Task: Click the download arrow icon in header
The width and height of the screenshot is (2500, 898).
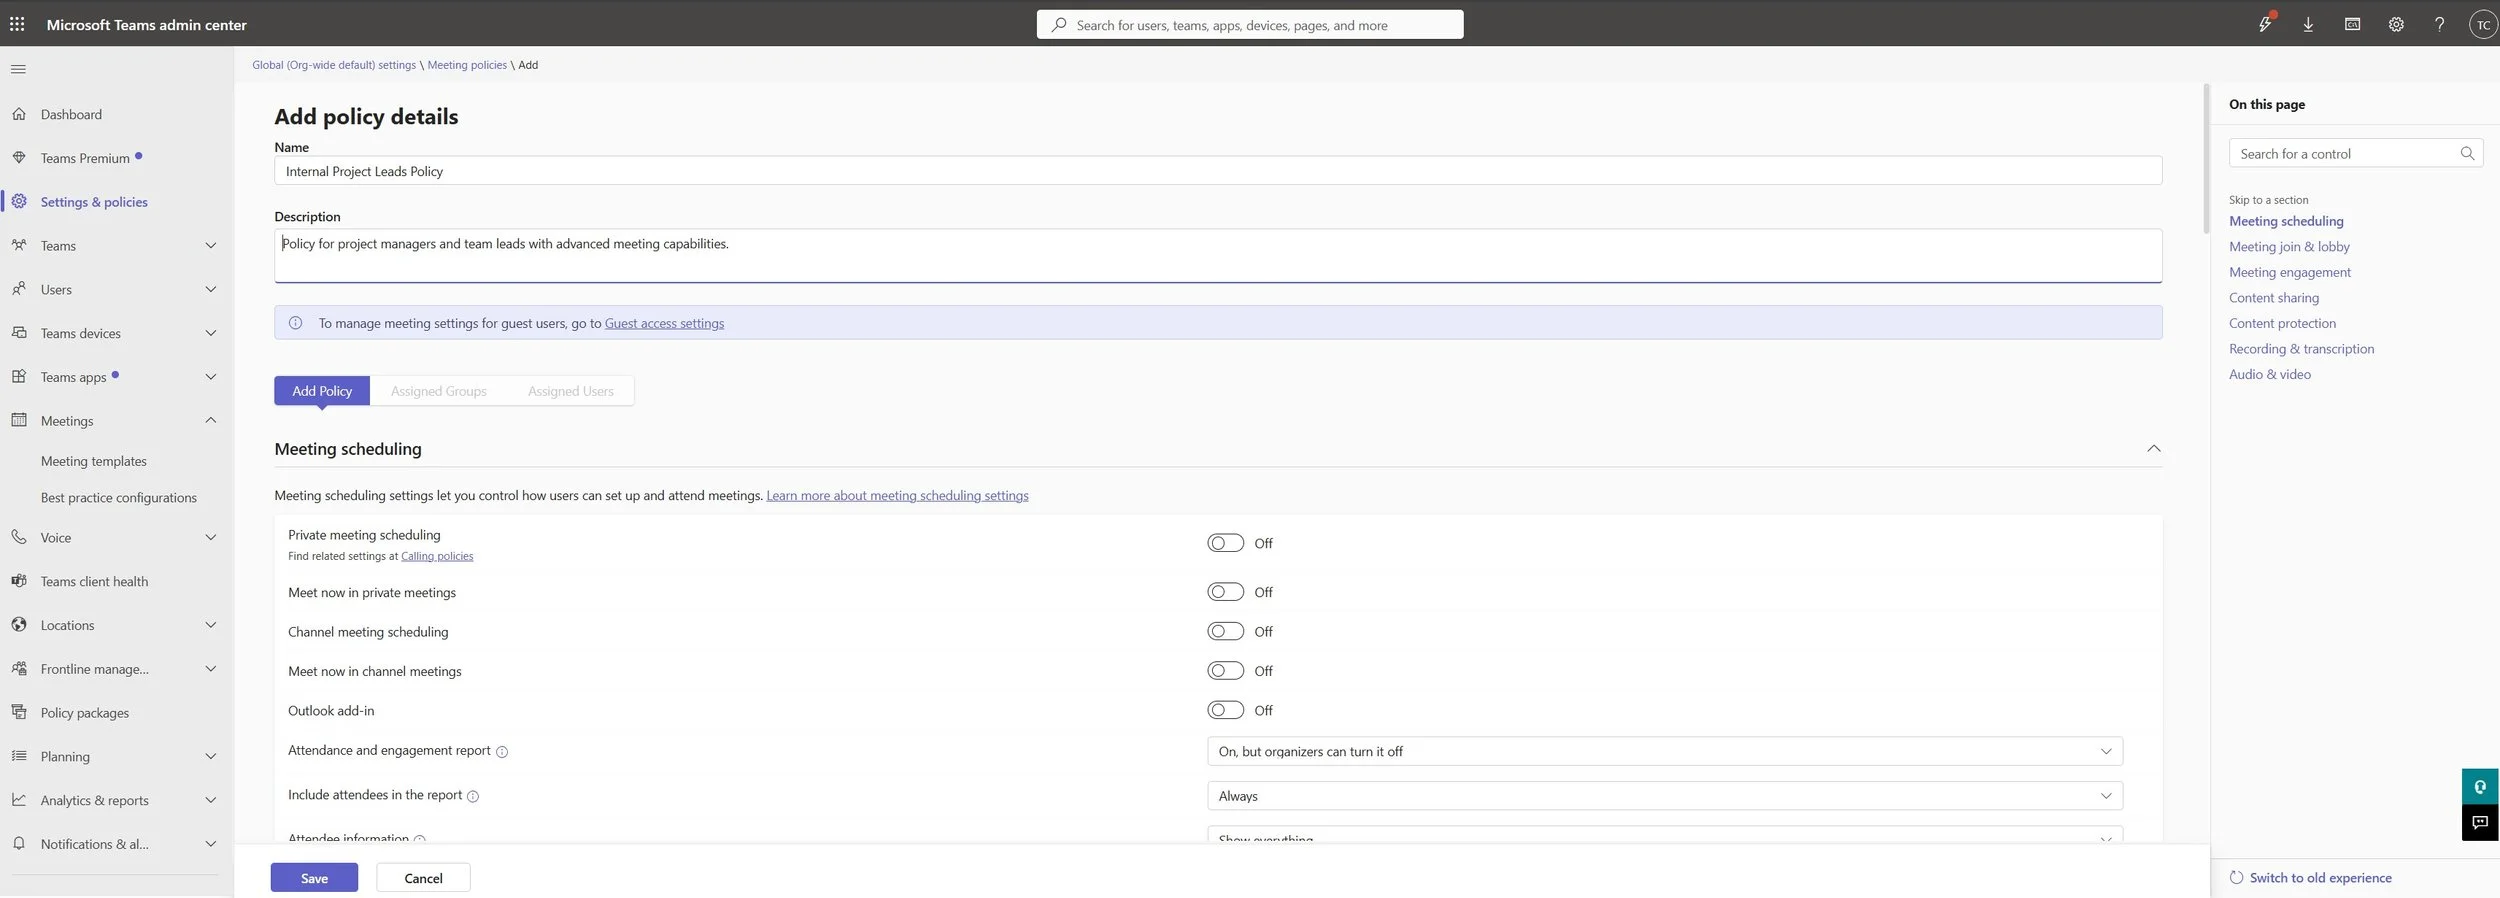Action: tap(2308, 25)
